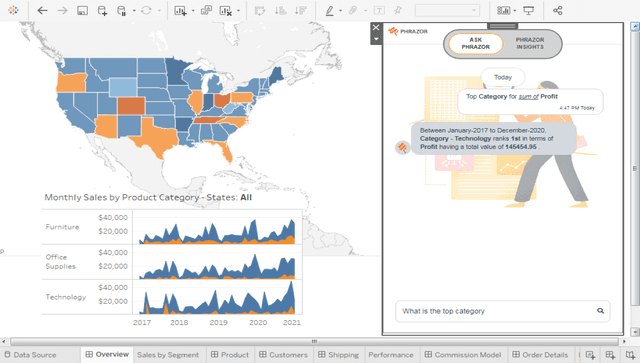The width and height of the screenshot is (640, 363).
Task: Save the workbook with the save icon
Action: (82, 11)
